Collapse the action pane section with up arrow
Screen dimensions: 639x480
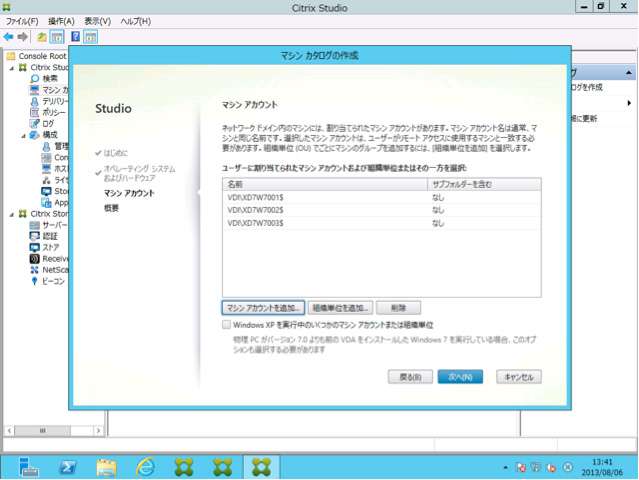(628, 73)
